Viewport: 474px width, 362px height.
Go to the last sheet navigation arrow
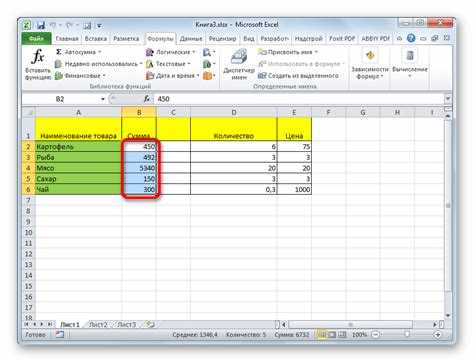pyautogui.click(x=50, y=324)
